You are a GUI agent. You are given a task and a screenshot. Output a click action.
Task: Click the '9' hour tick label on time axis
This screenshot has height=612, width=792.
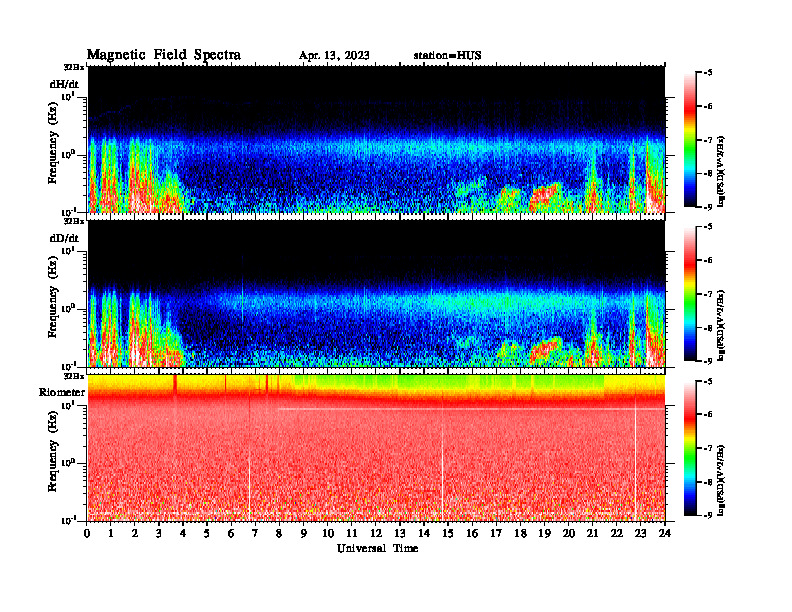[304, 533]
